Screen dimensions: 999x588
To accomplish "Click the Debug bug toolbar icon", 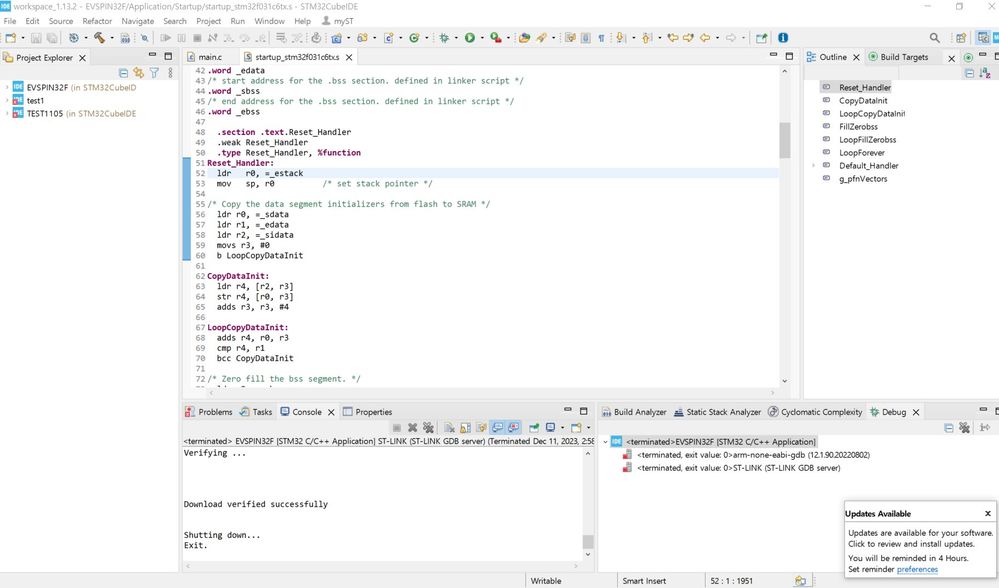I will 444,38.
